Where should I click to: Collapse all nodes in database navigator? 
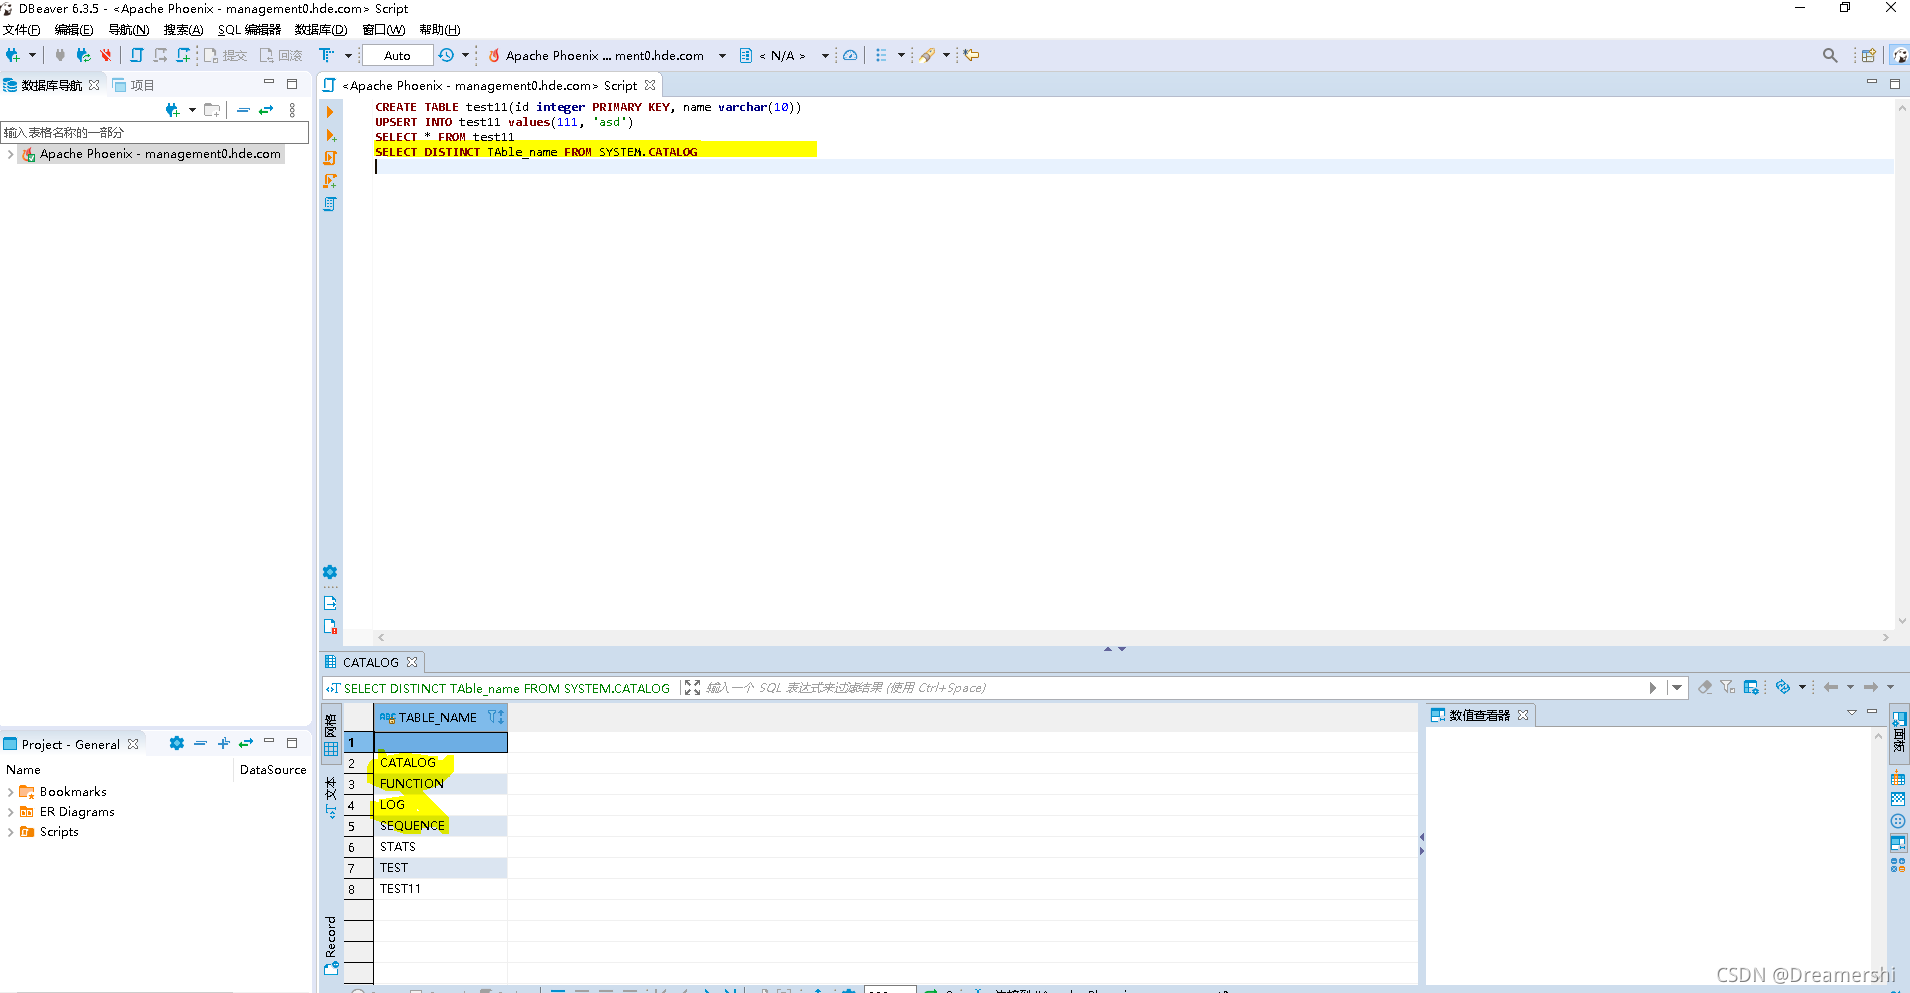point(243,110)
